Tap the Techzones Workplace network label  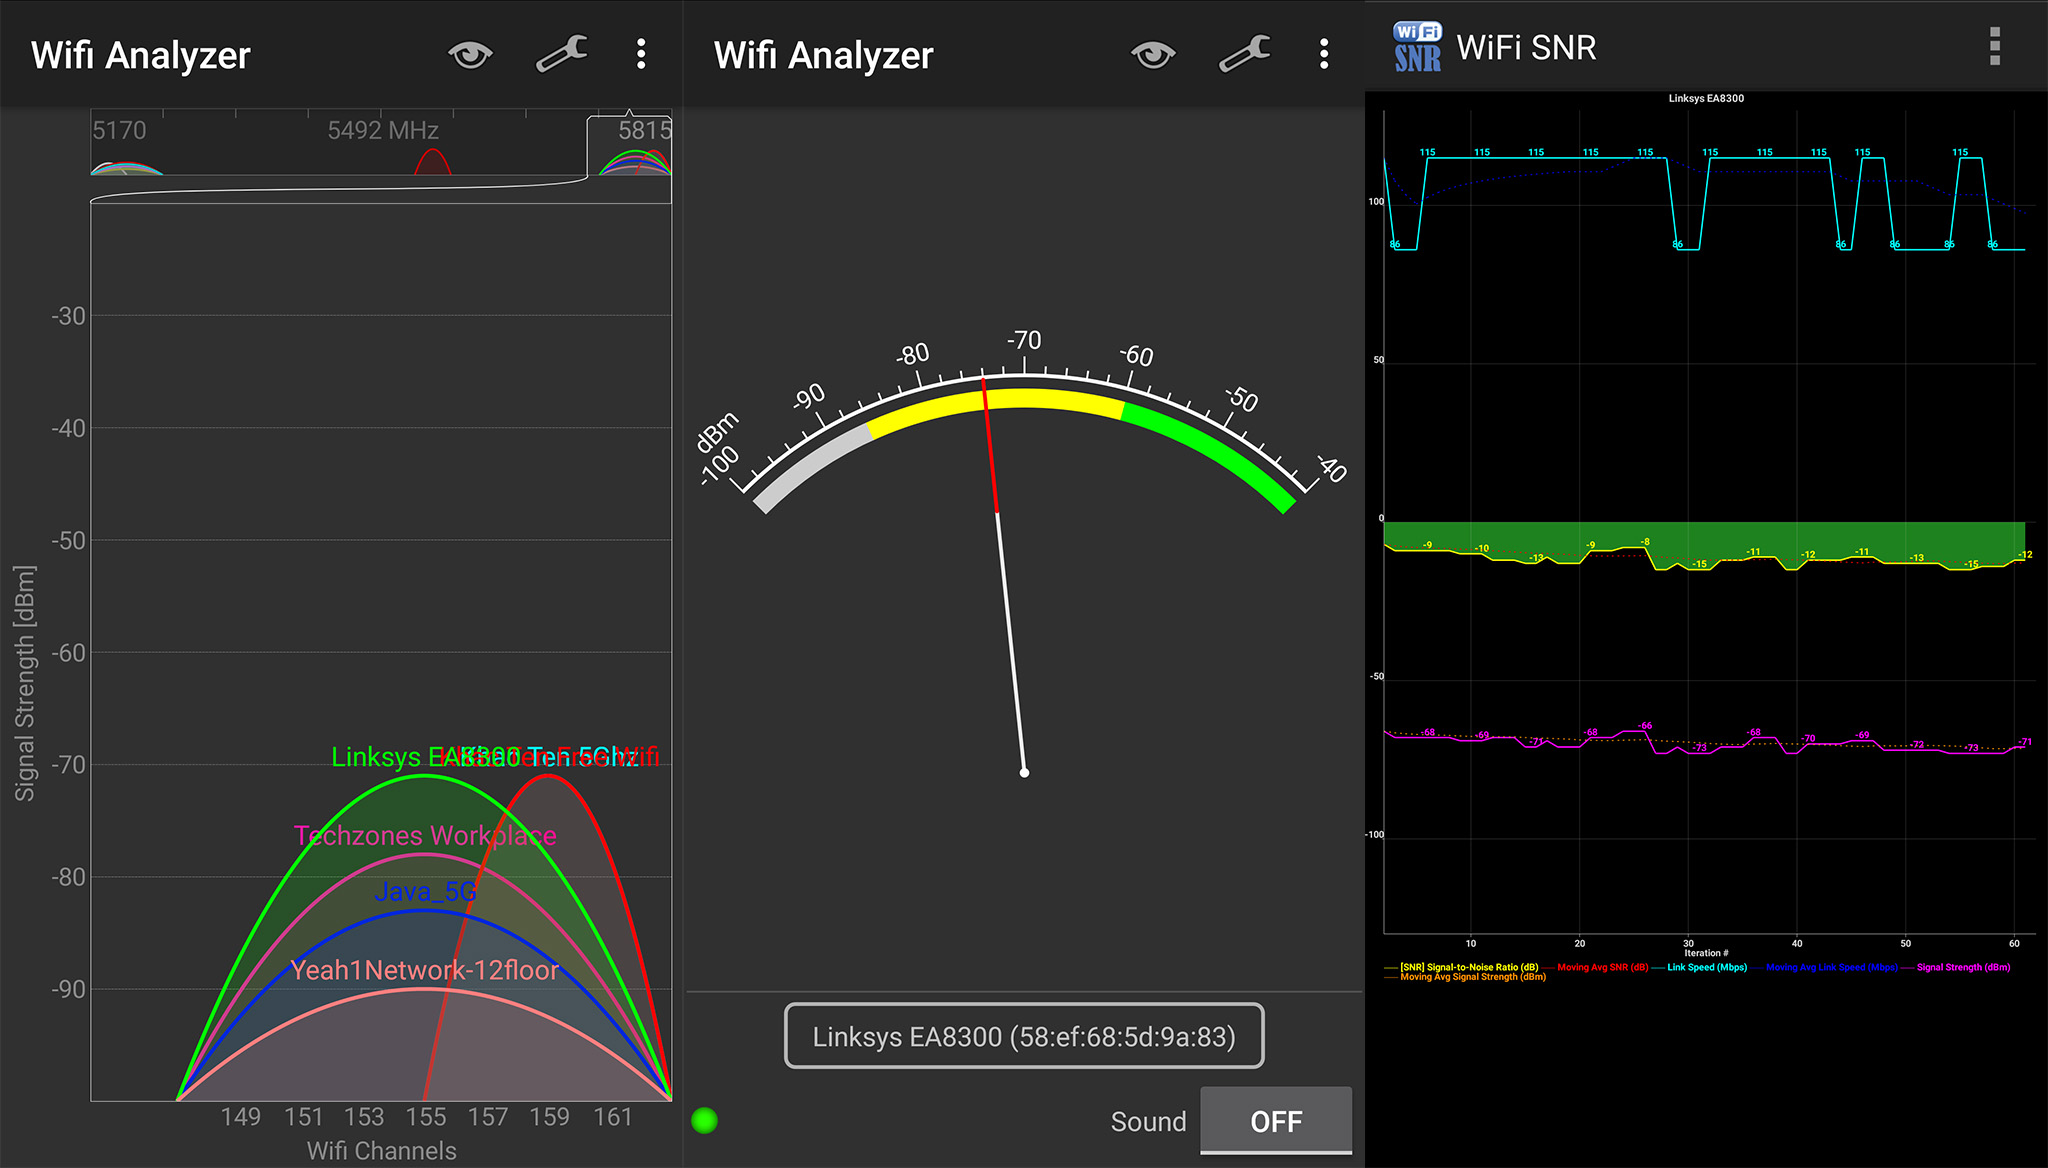coord(425,835)
